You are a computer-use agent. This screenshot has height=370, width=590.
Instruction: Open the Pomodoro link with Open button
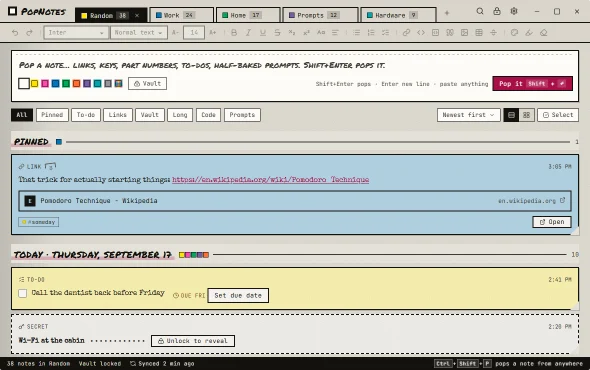(552, 222)
